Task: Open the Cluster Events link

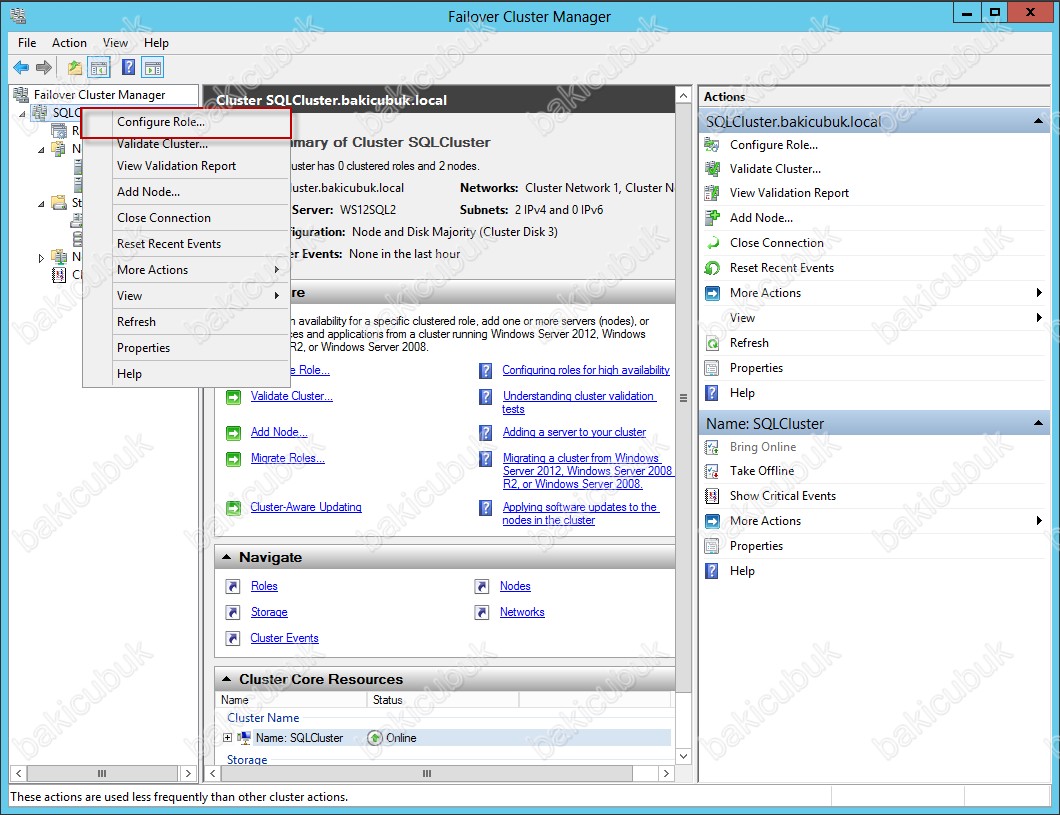Action: (x=284, y=638)
